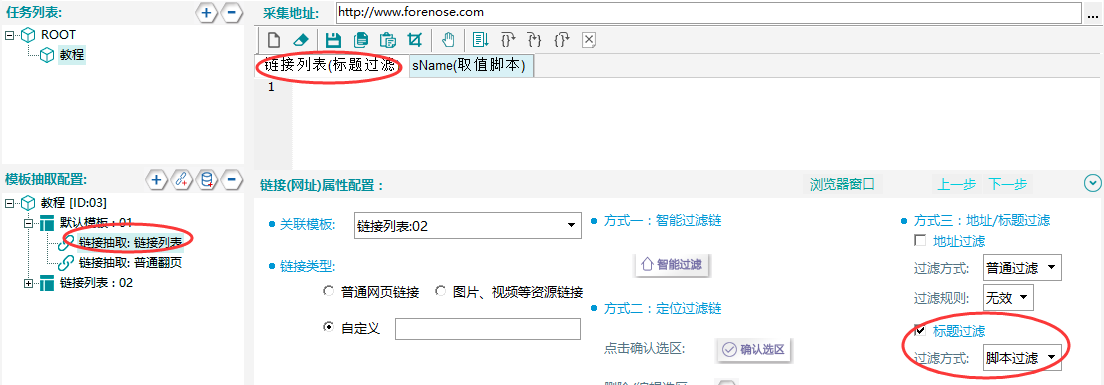
Task: Click the 智能过滤 button
Action: point(673,265)
